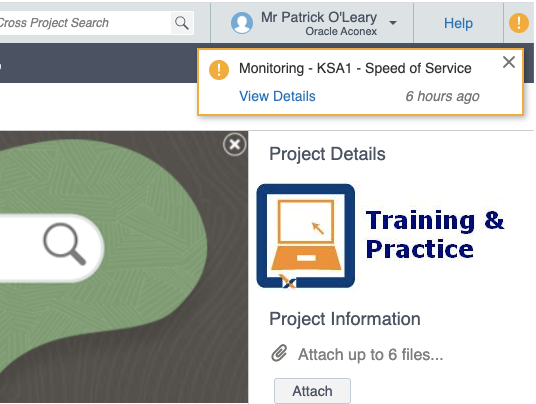
Task: Click the Training & Practice title text
Action: click(x=435, y=234)
